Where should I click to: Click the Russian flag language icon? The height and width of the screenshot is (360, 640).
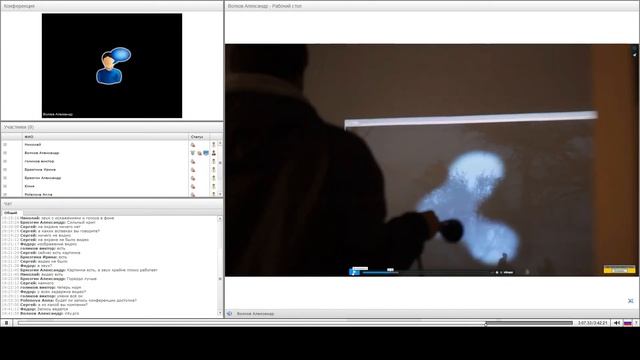click(628, 323)
